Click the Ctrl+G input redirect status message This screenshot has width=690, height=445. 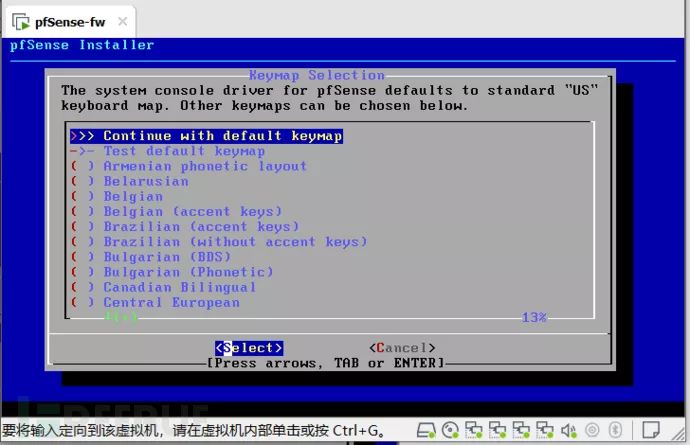193,430
